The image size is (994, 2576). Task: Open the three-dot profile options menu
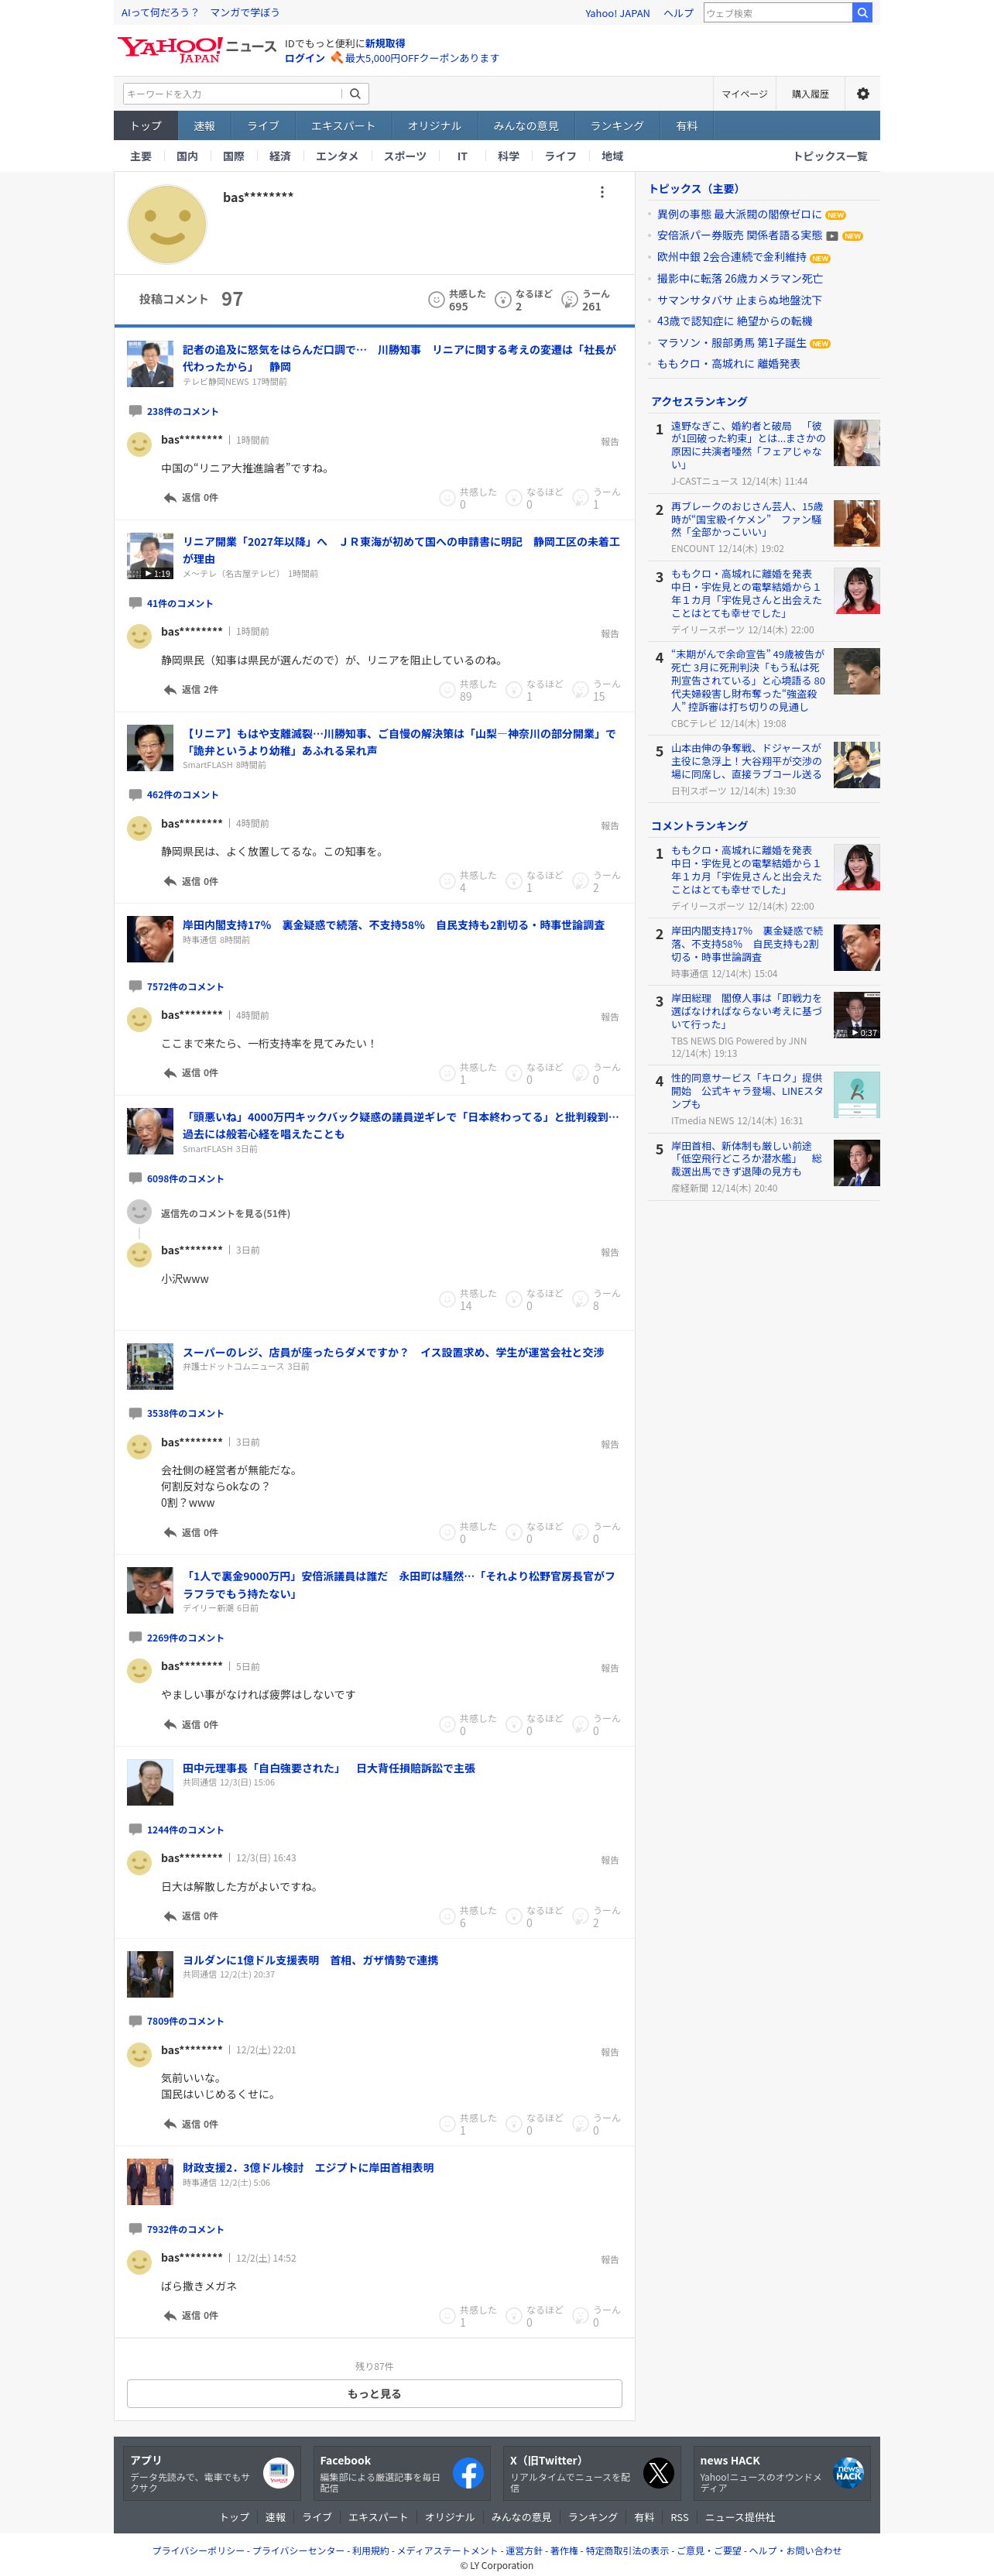pos(602,192)
